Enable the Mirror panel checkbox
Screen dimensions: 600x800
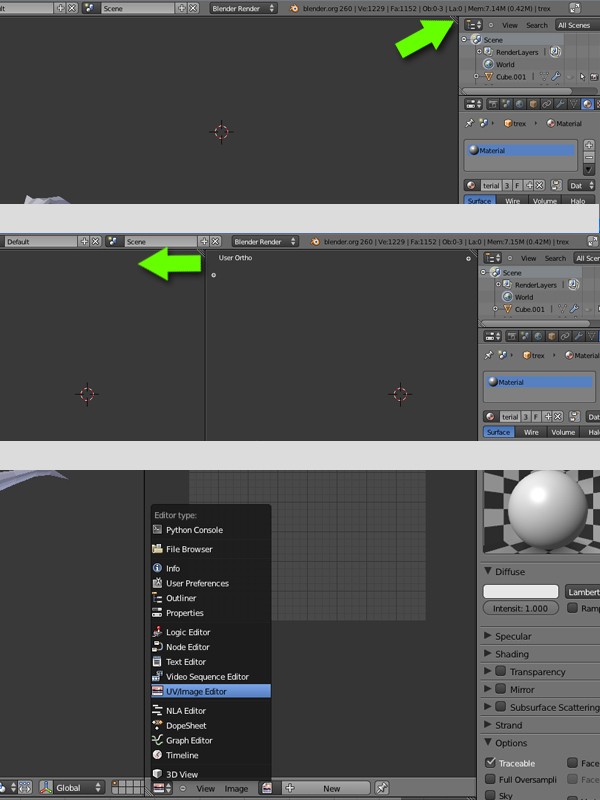tap(501, 689)
